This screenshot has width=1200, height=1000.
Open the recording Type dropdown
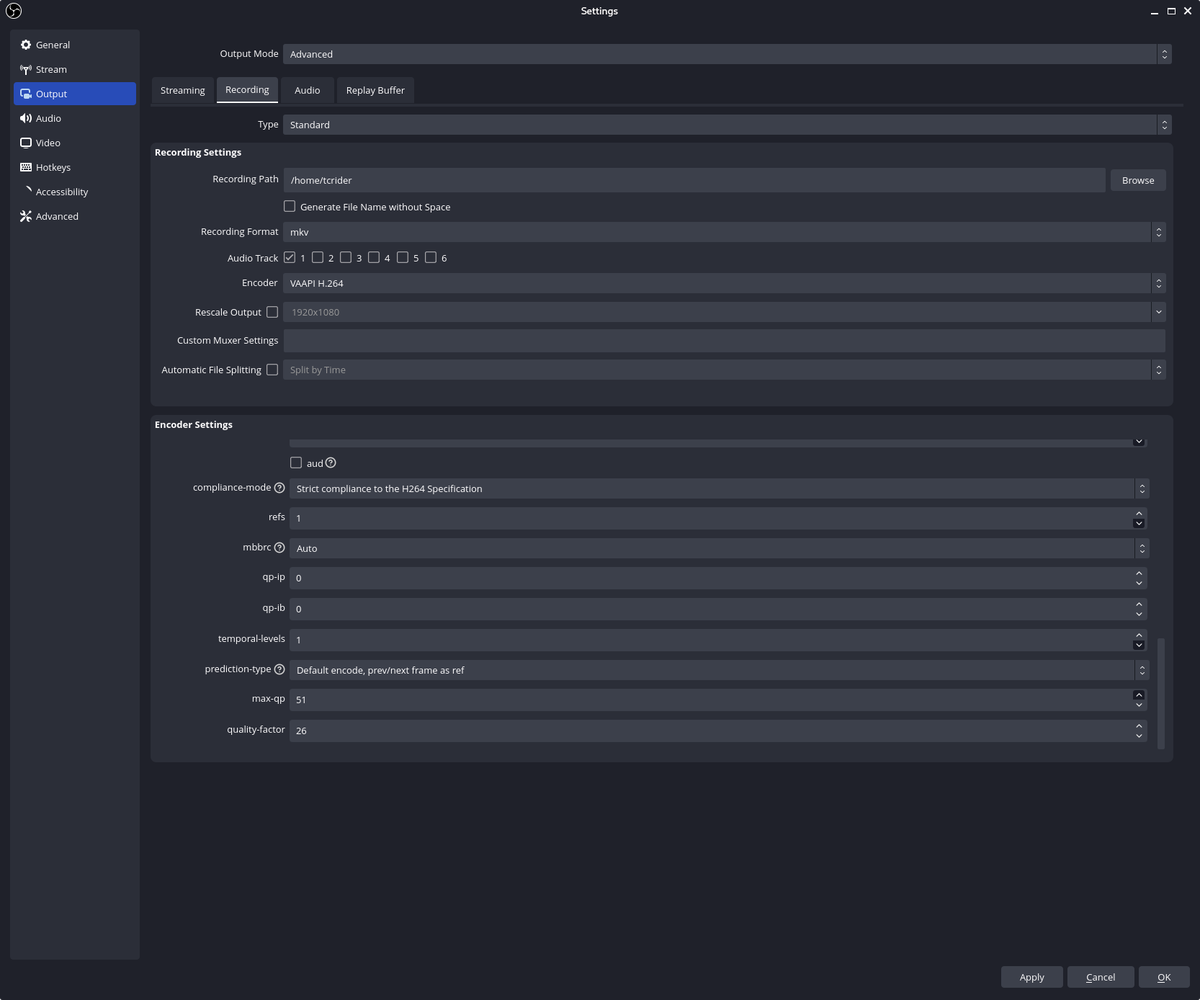point(727,125)
